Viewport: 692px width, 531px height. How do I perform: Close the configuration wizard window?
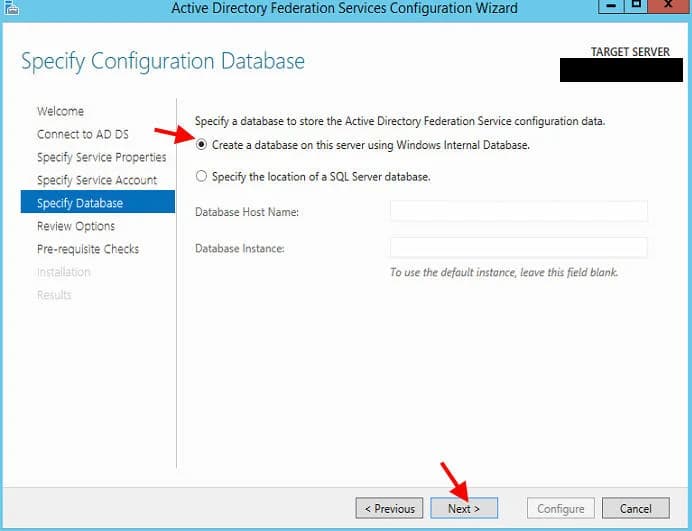coord(668,6)
